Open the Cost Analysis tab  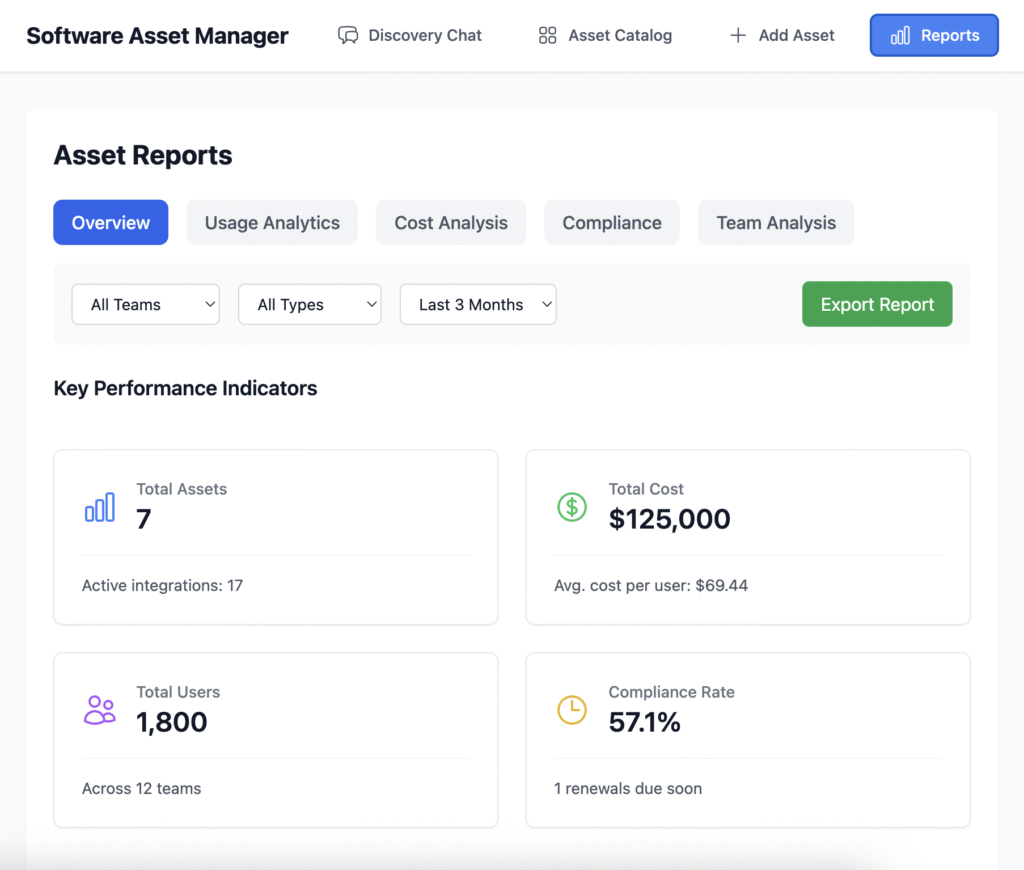451,223
